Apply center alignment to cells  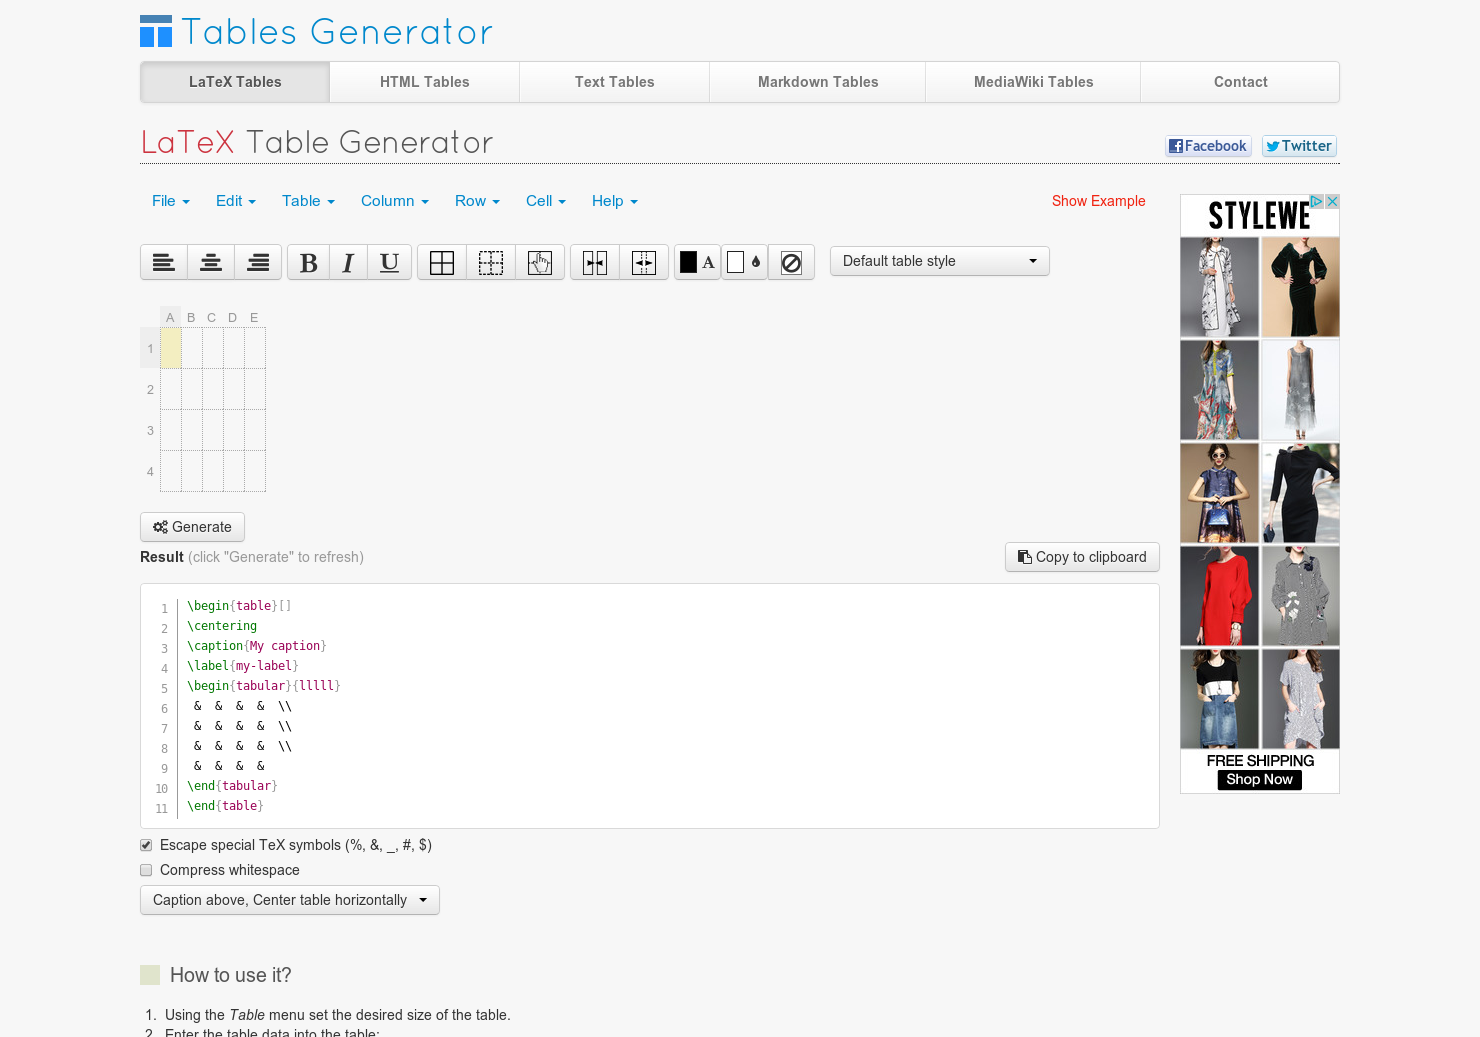click(211, 262)
